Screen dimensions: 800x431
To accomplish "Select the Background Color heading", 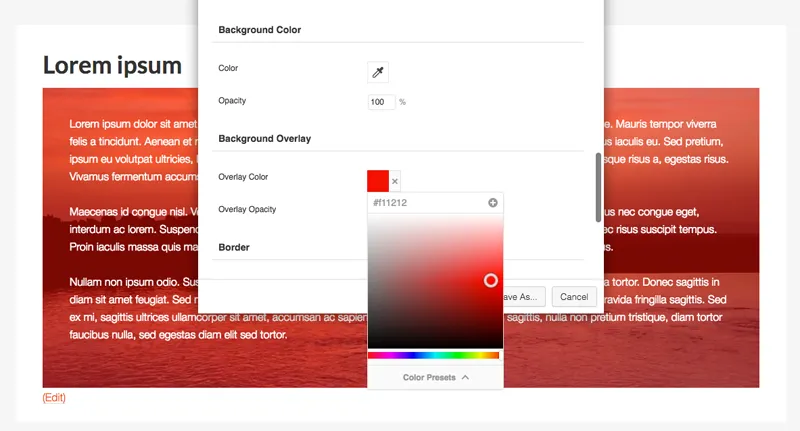I will click(x=260, y=30).
